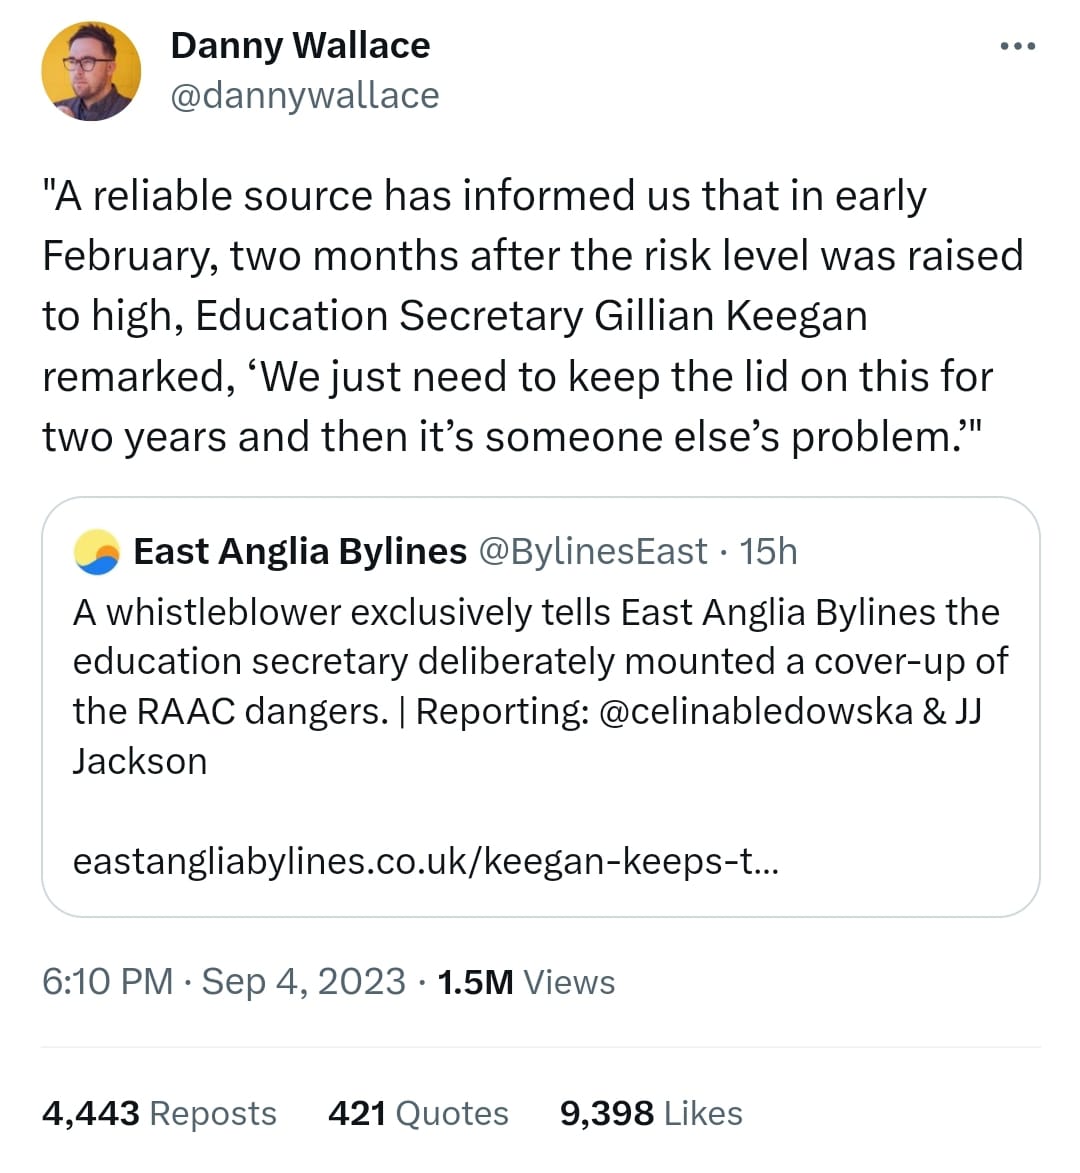The width and height of the screenshot is (1080, 1173).
Task: Open Danny Wallace display name link
Action: coord(300,46)
